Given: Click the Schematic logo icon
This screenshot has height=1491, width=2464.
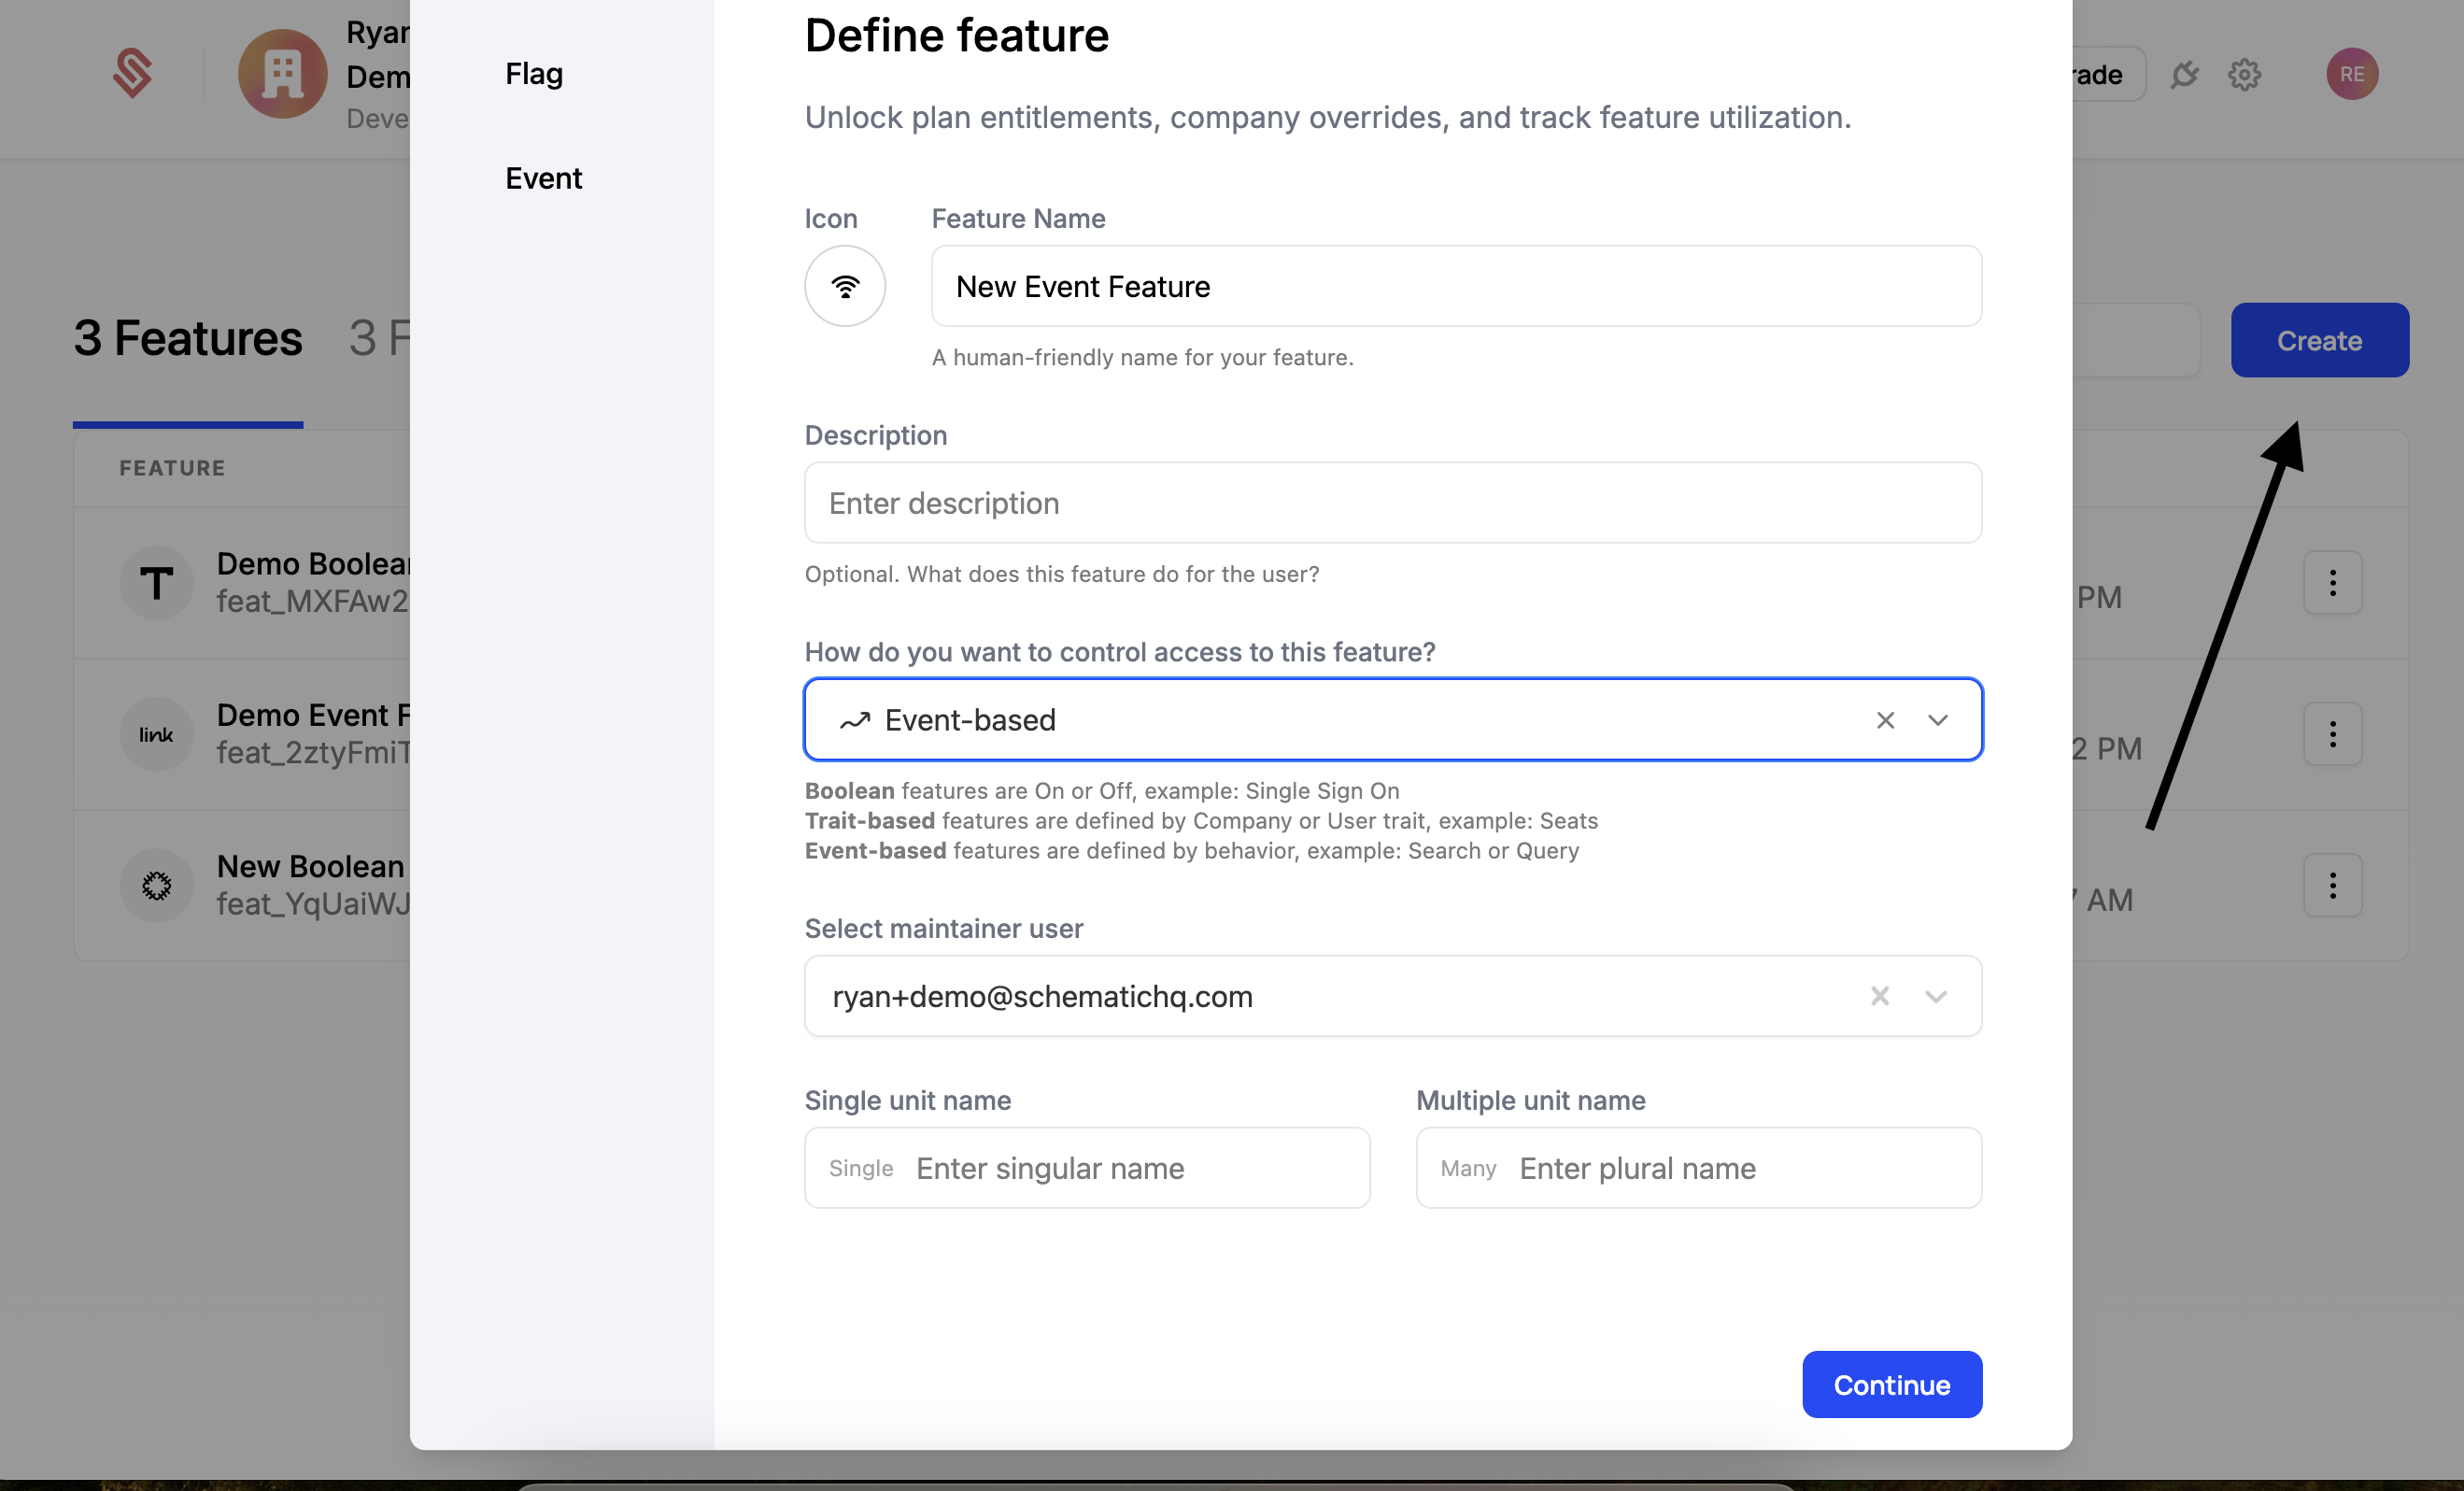Looking at the screenshot, I should (x=133, y=73).
